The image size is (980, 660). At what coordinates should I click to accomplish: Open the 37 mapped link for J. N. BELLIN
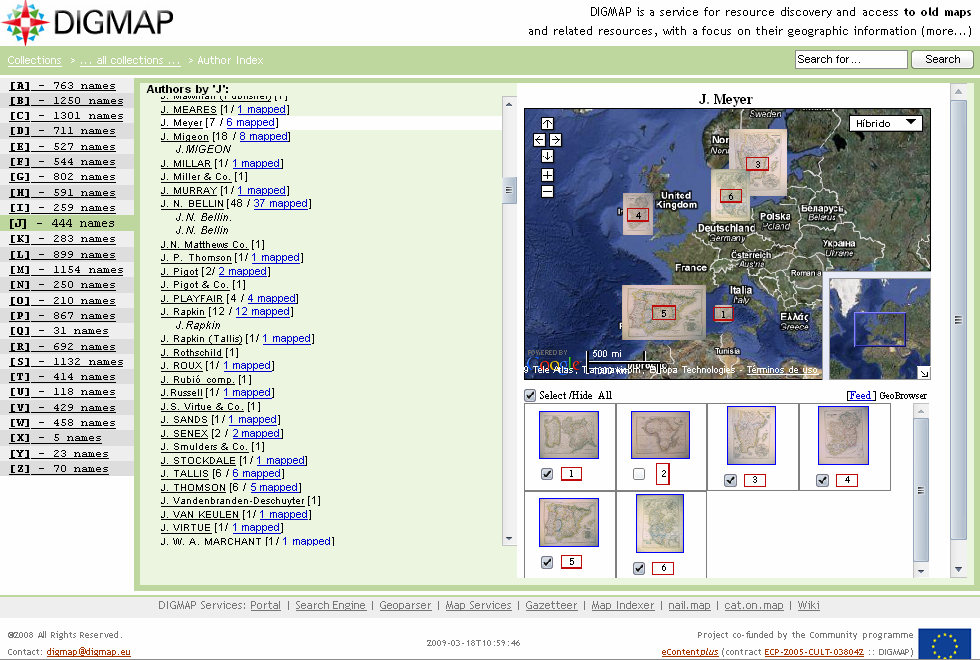[281, 203]
